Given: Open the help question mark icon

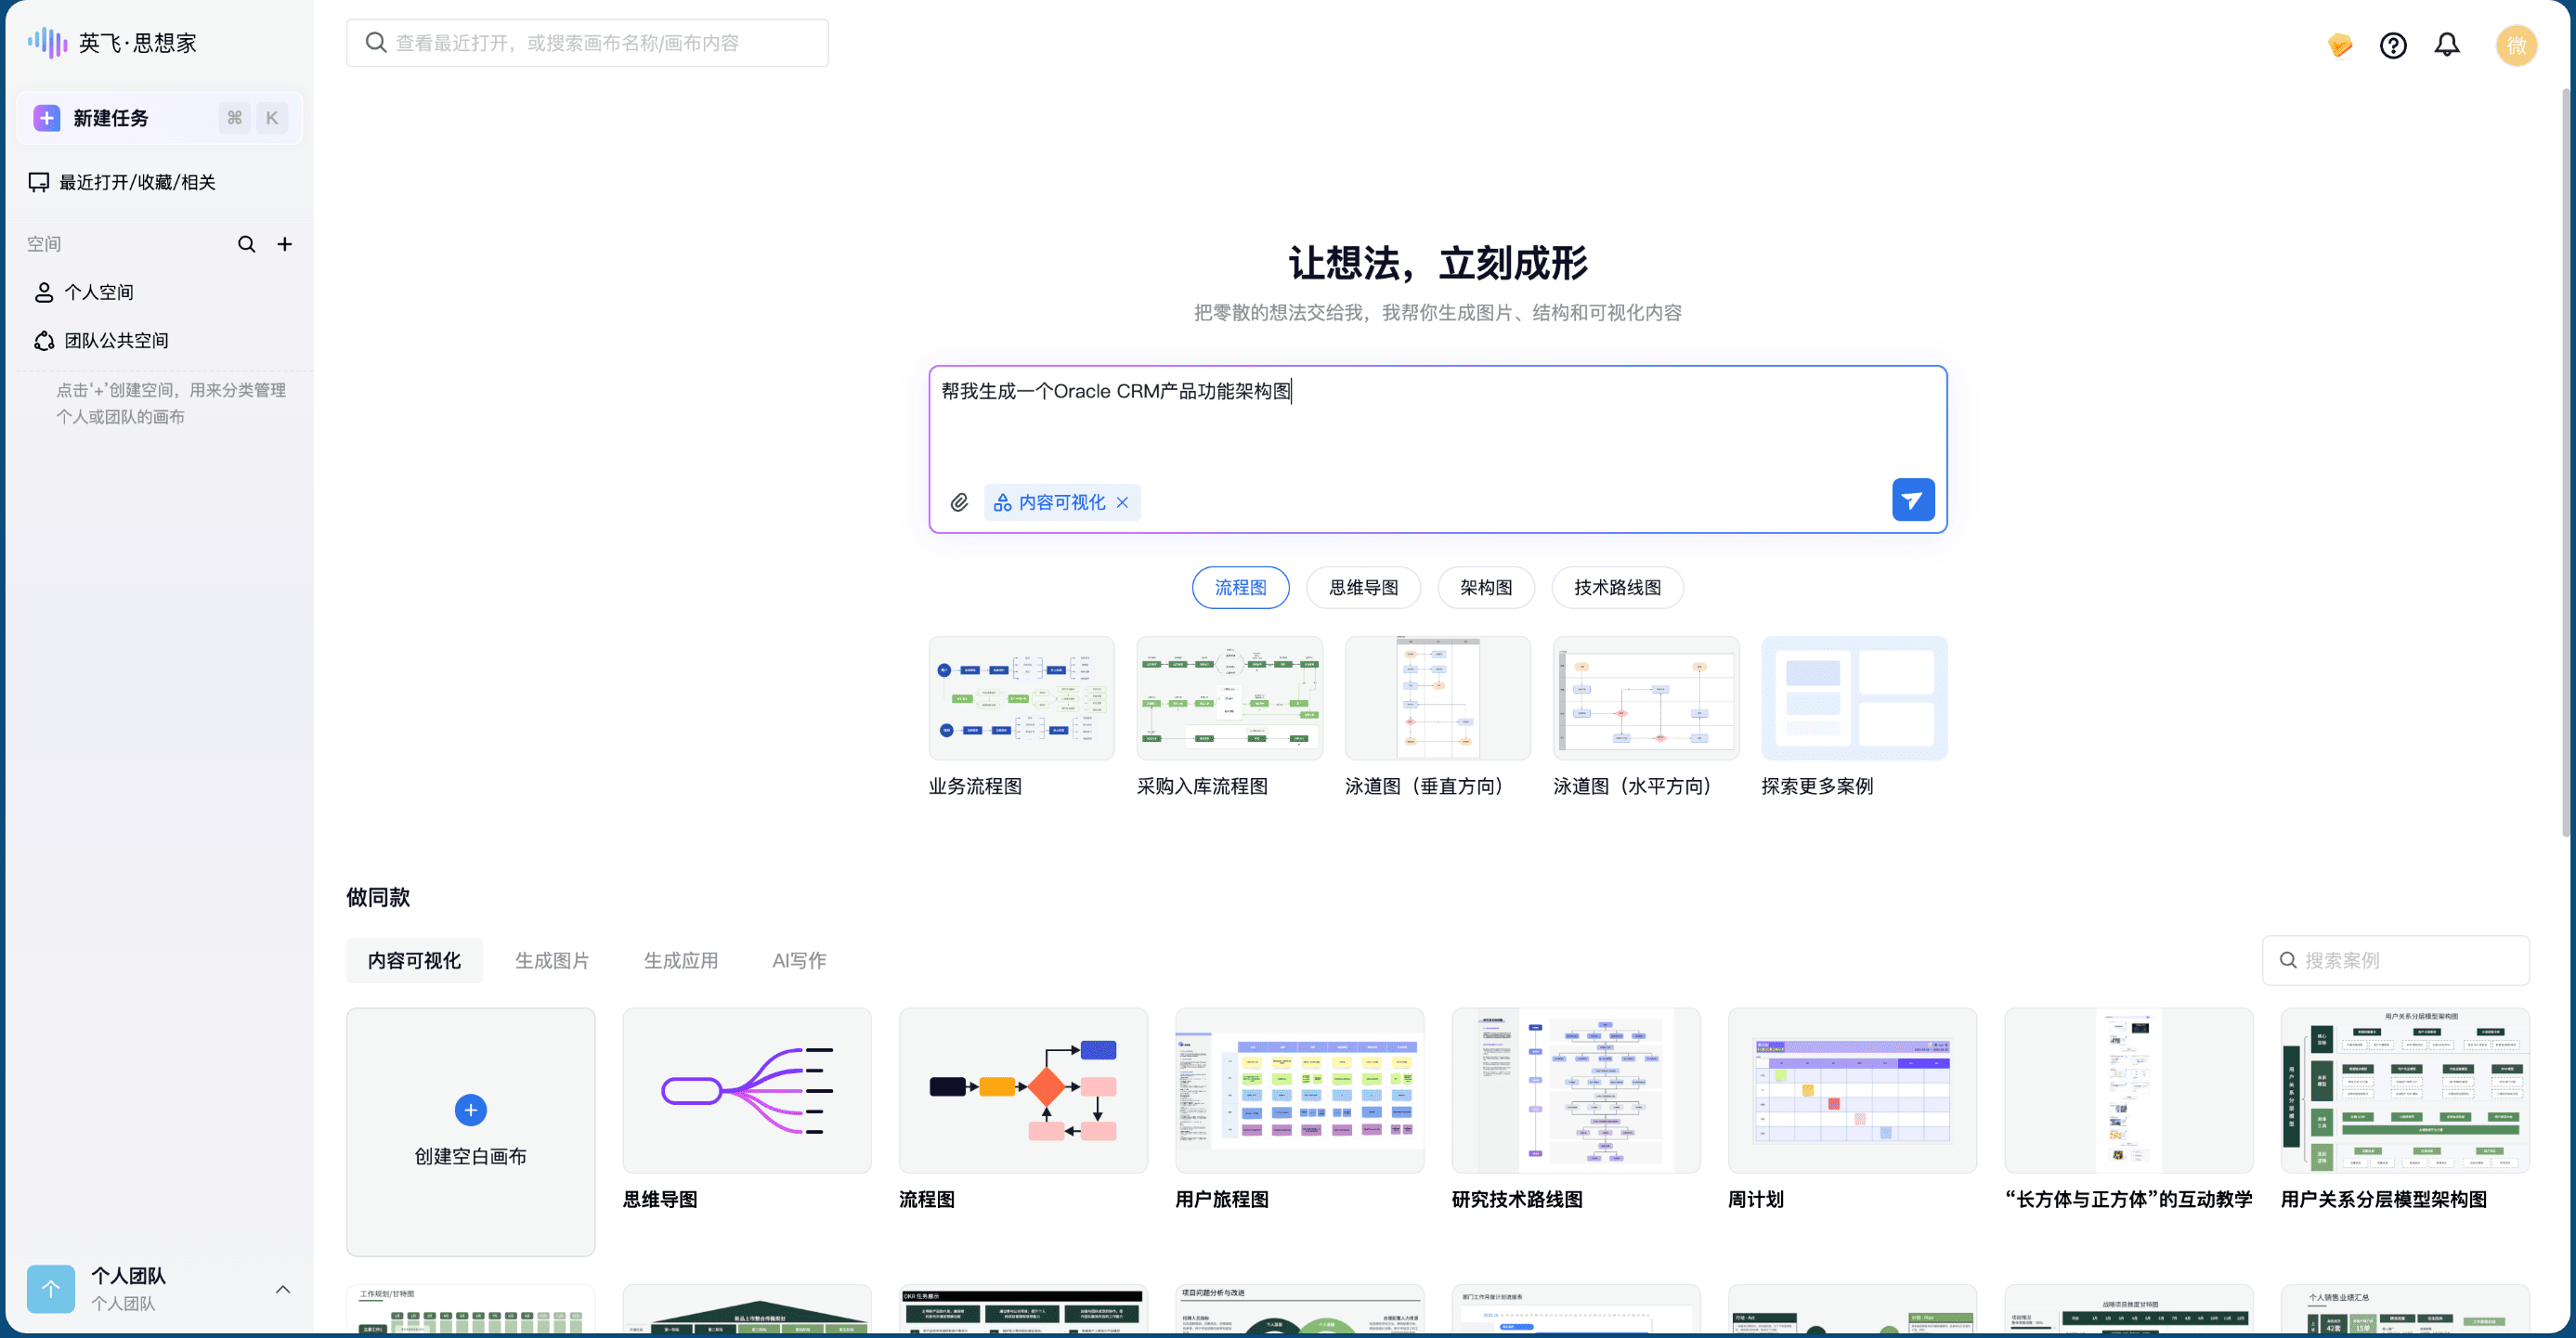Looking at the screenshot, I should (2393, 45).
